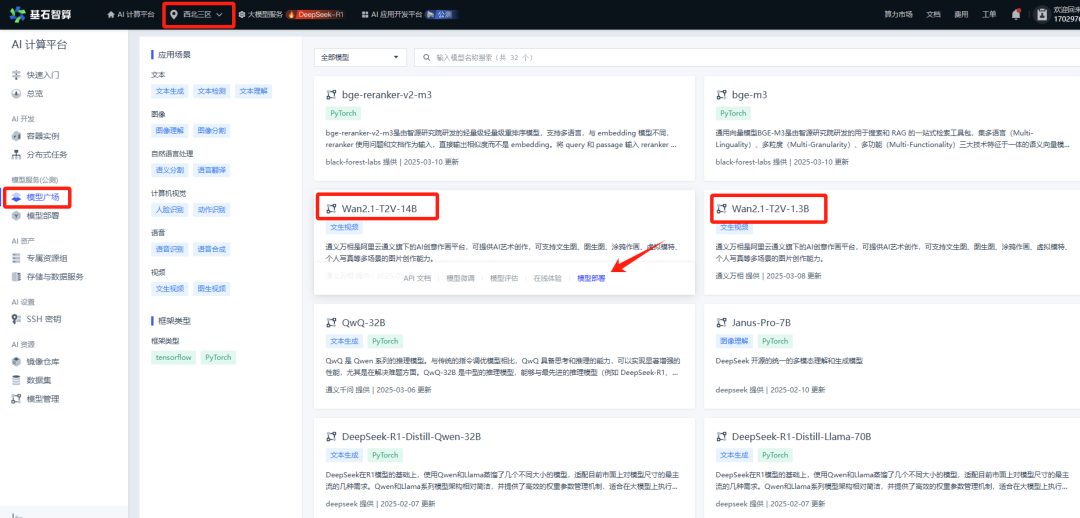Filter by 文本理解 scenario tag
This screenshot has height=518, width=1080.
pos(254,91)
